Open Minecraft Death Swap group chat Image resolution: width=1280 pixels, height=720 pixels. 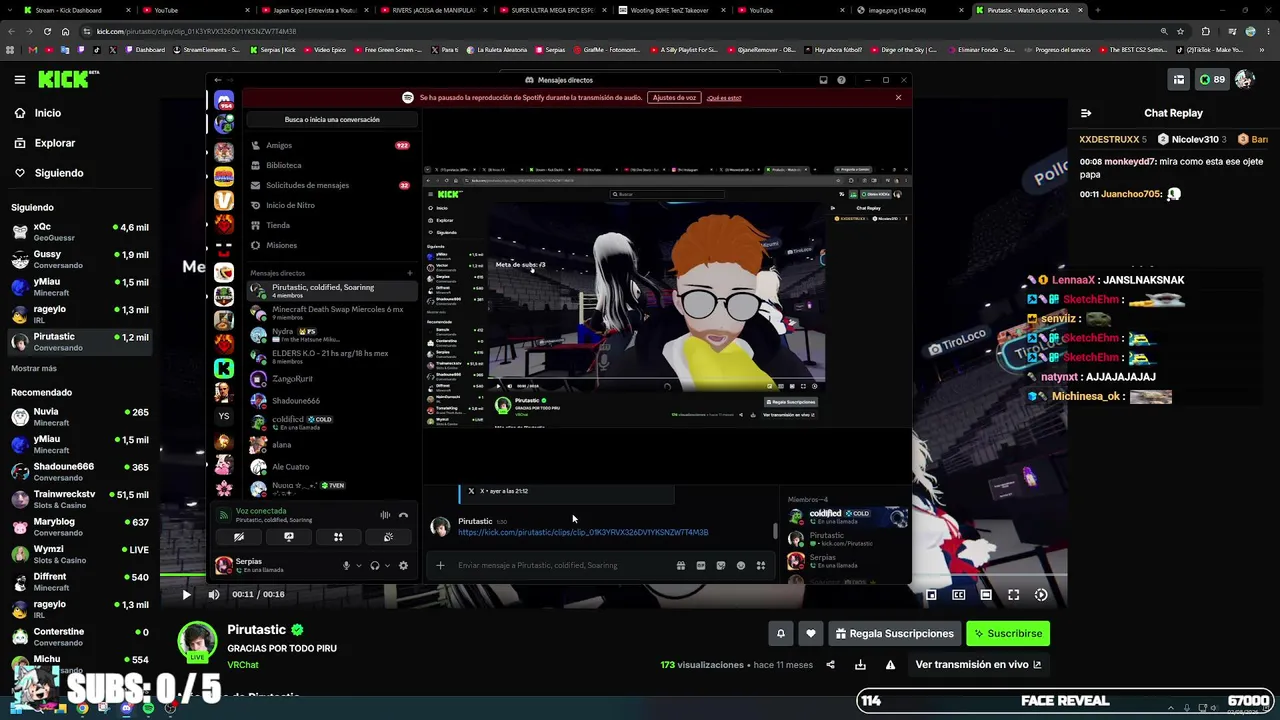[x=332, y=313]
